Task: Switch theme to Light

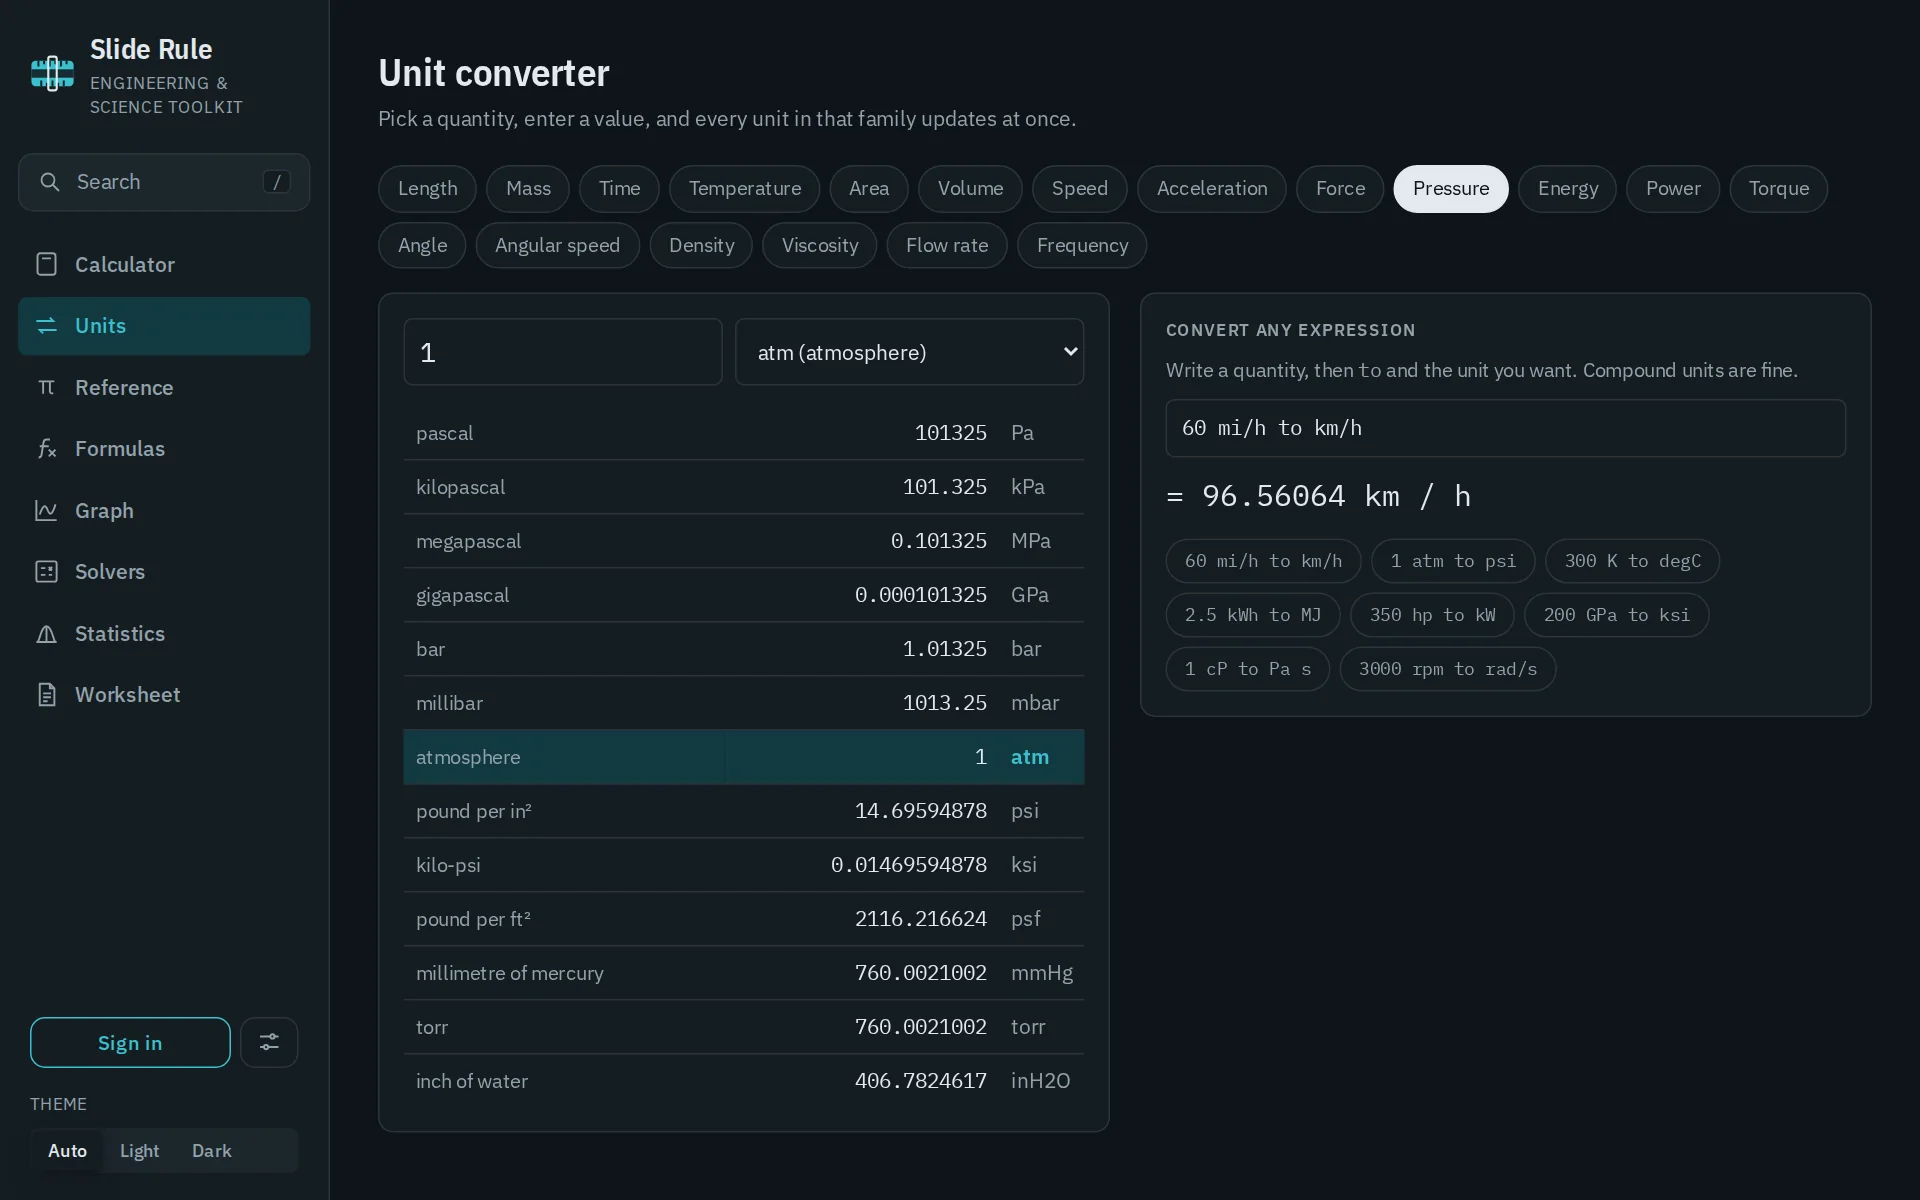Action: [x=139, y=1151]
